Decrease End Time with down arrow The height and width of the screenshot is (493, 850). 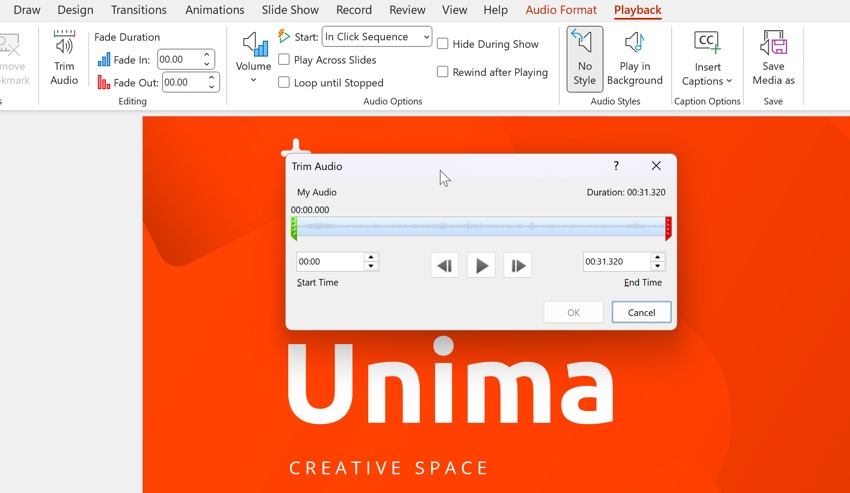click(658, 266)
